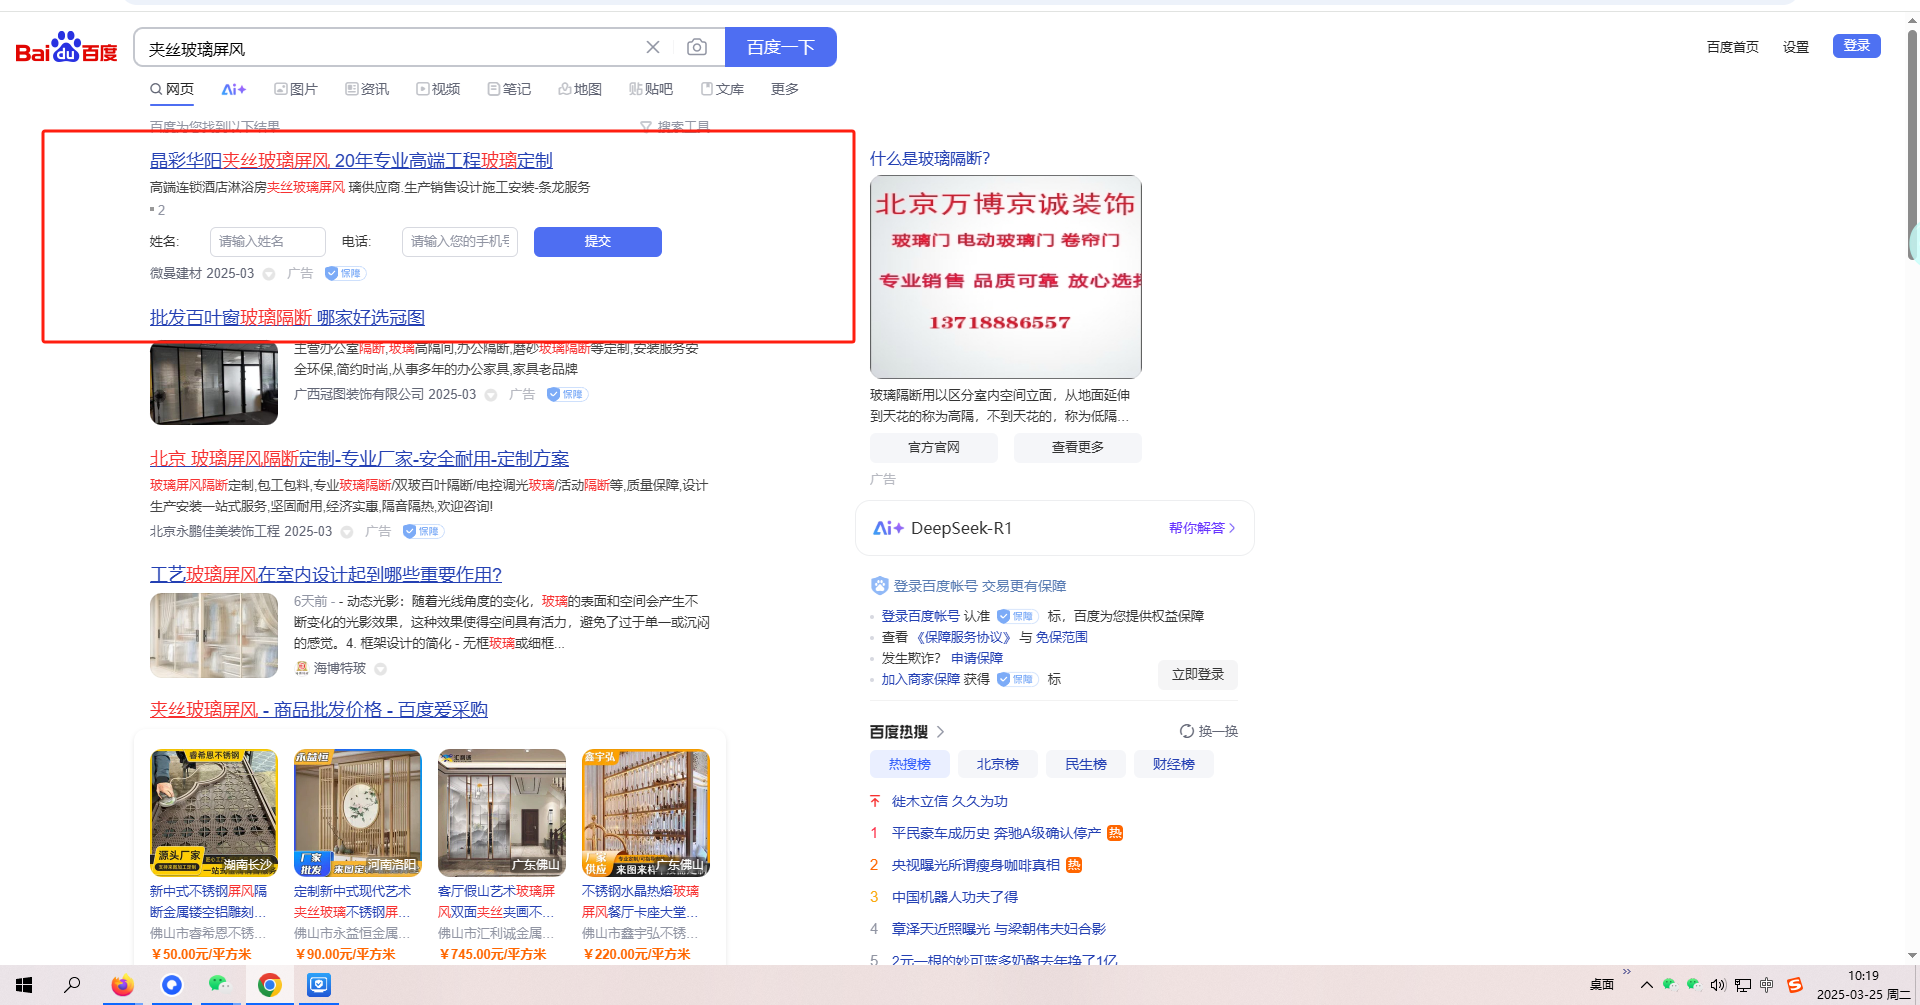Expand 百度热搜 with the chevron

(x=940, y=732)
